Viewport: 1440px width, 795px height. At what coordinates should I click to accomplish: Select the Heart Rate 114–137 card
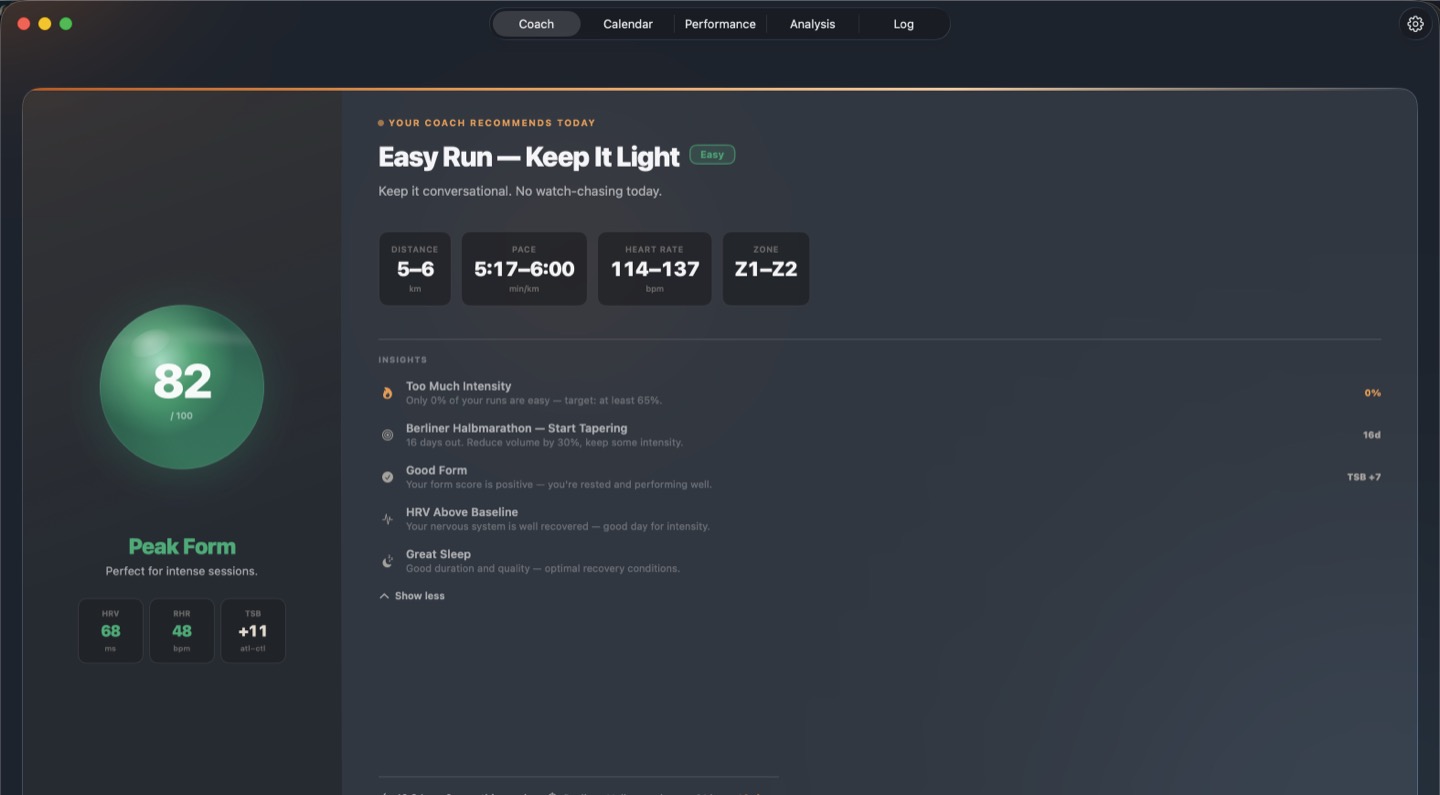point(654,268)
